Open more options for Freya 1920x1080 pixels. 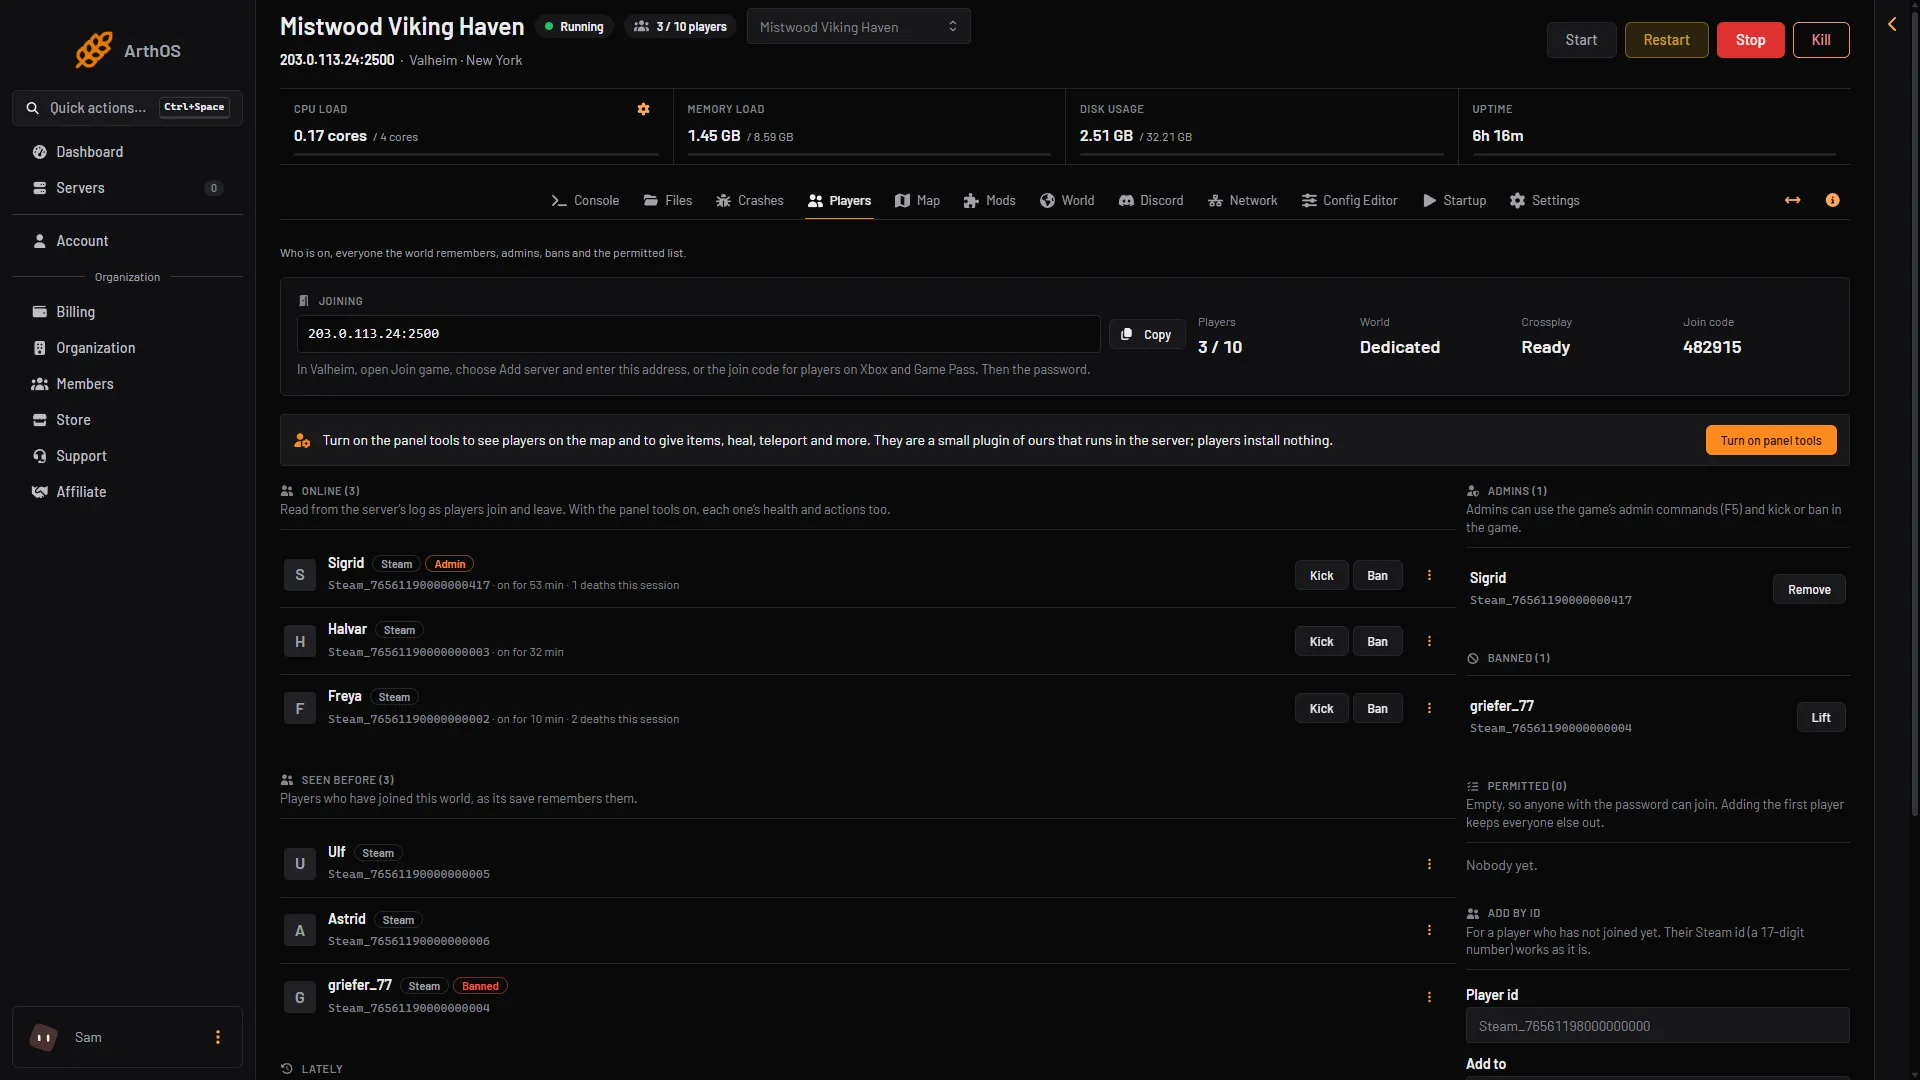[x=1429, y=708]
